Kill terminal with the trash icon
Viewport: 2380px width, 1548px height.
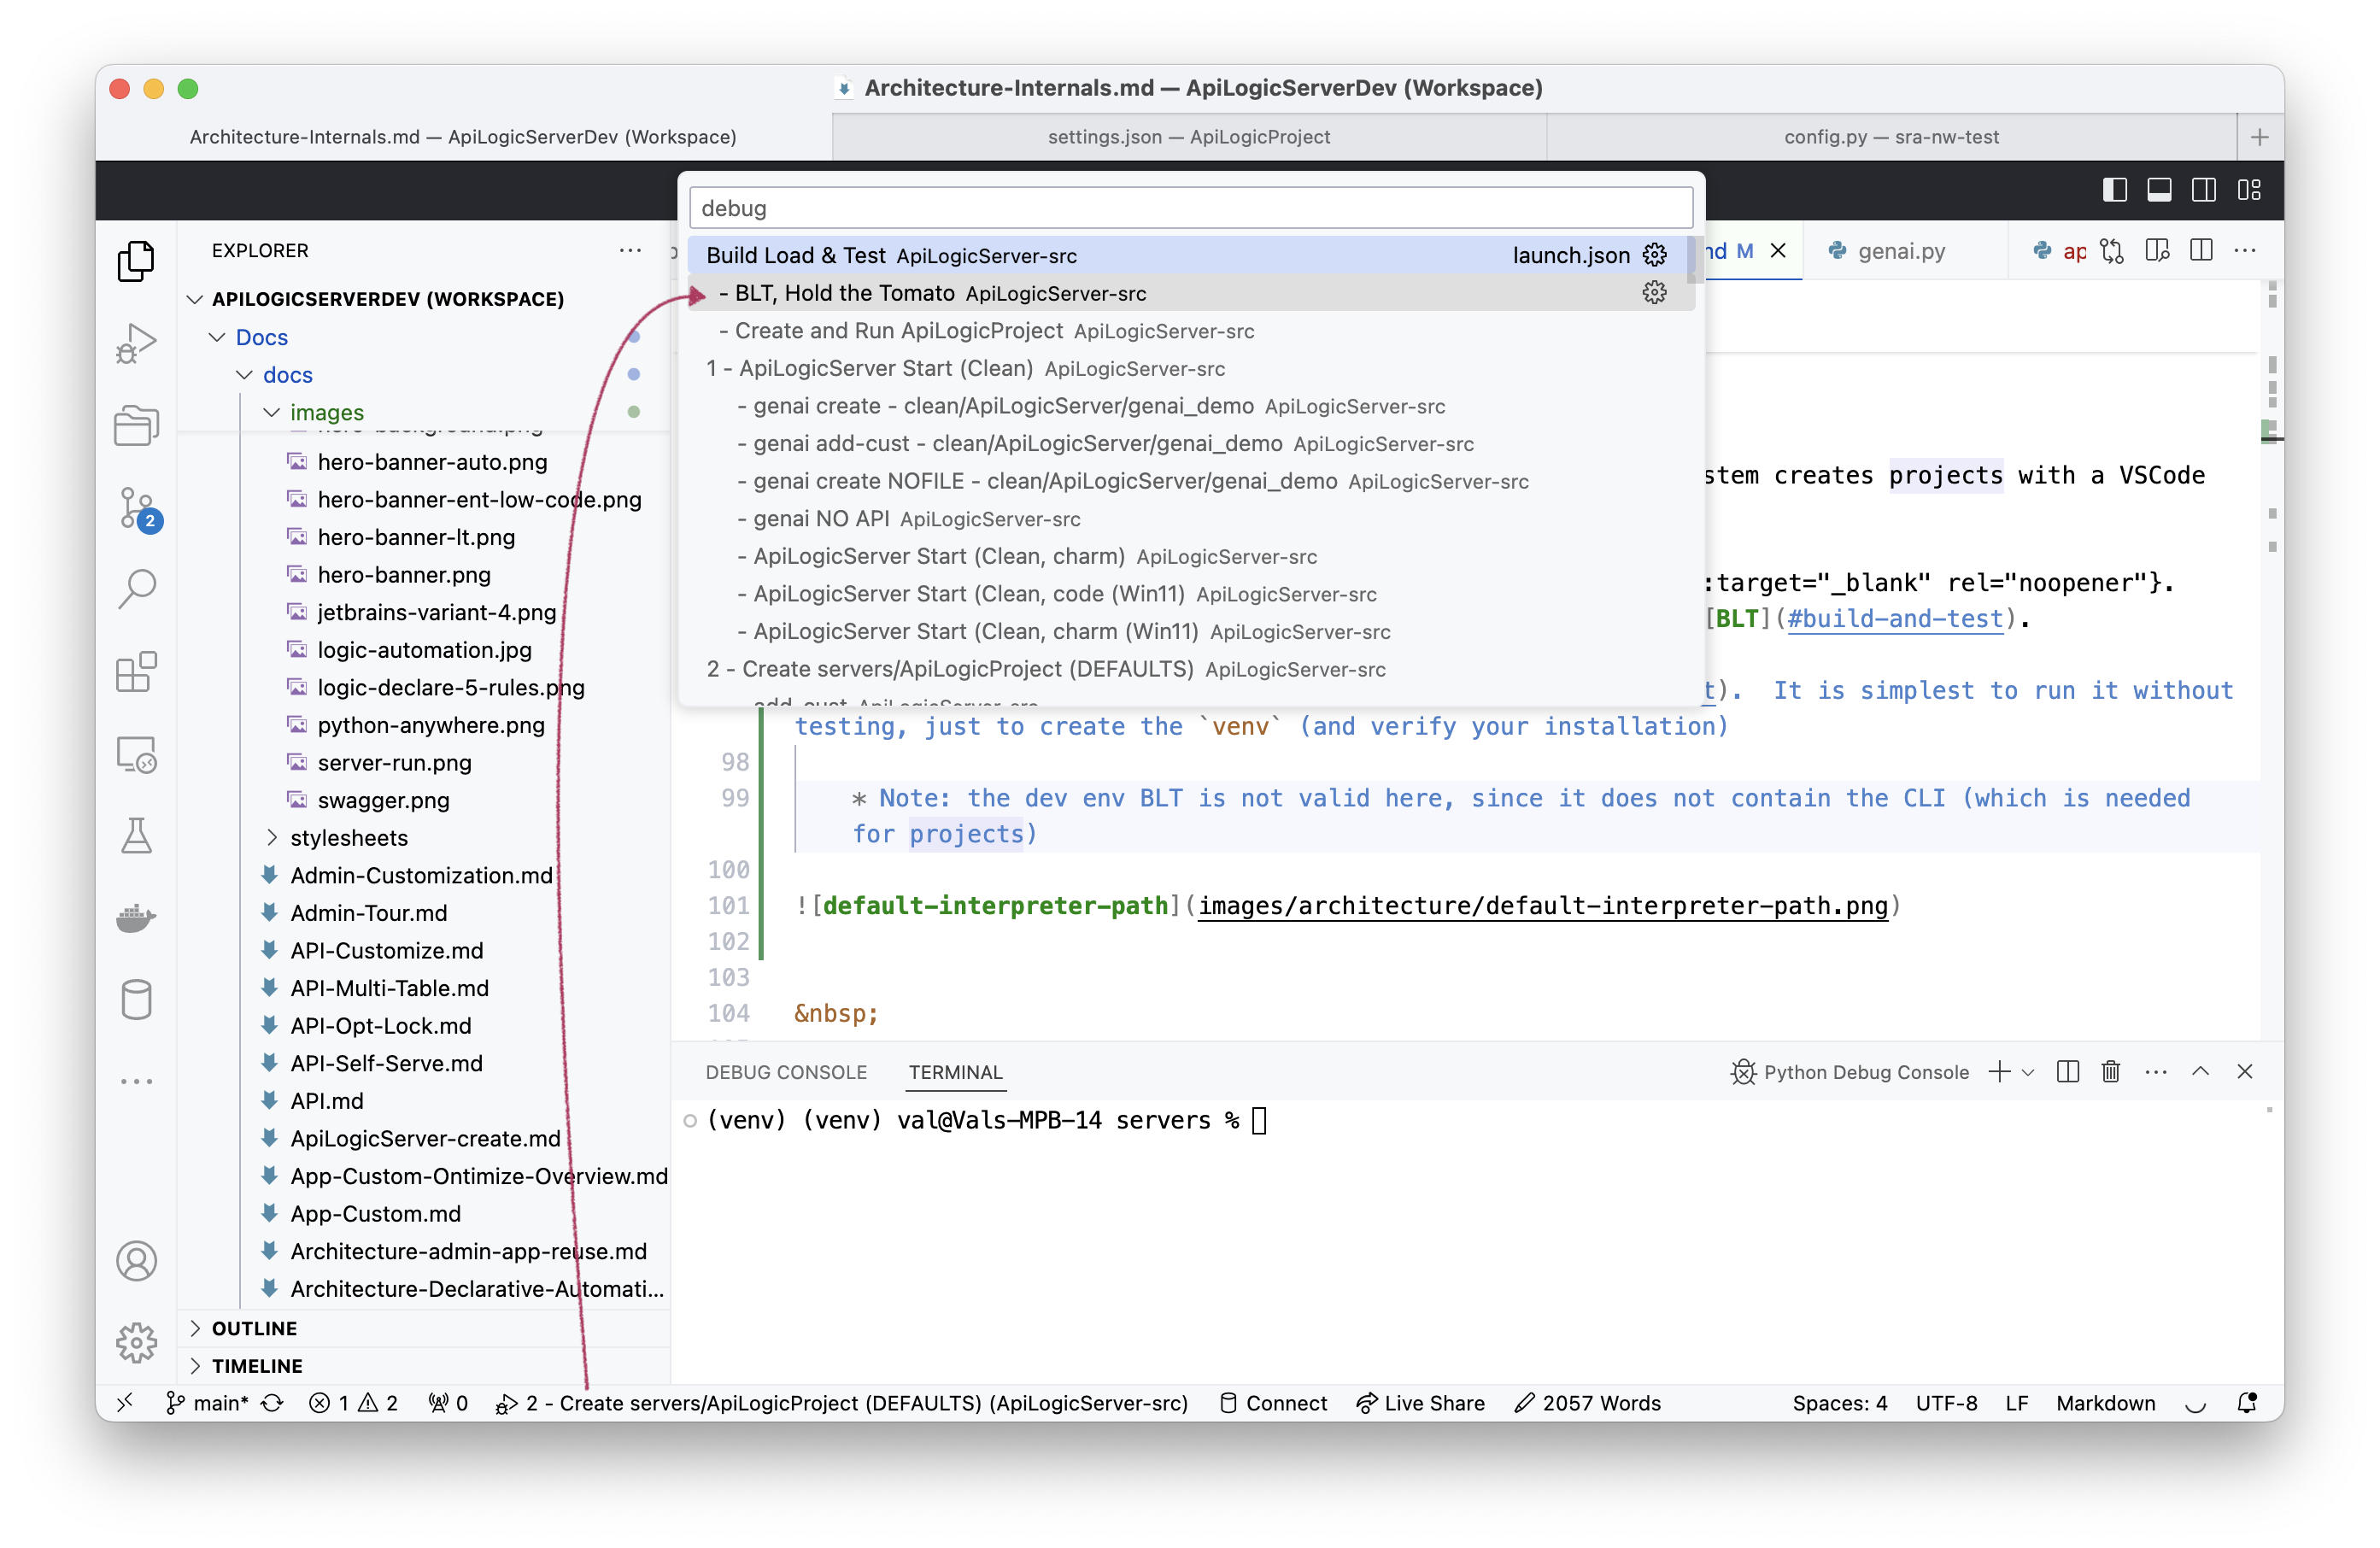coord(2111,1071)
